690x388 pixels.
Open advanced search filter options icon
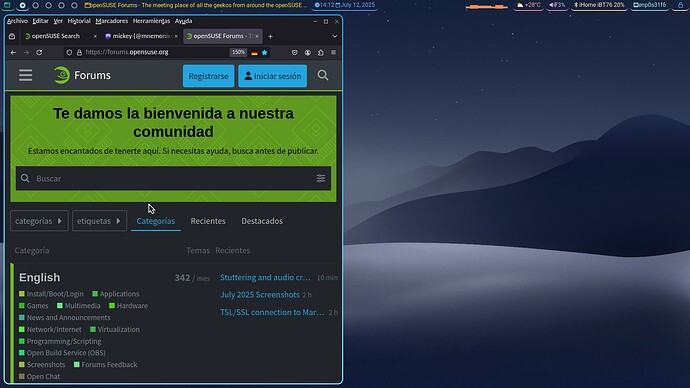pos(321,178)
